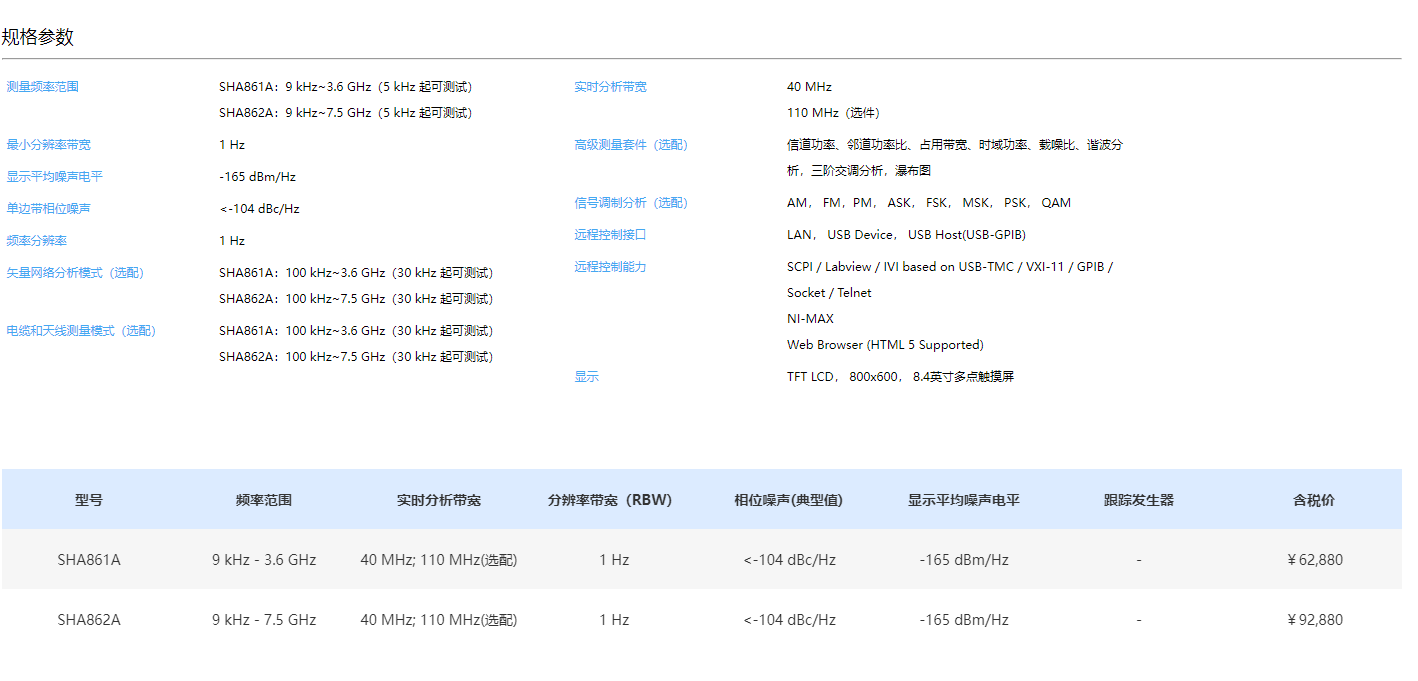Select the 远程控制接口 label

click(610, 235)
